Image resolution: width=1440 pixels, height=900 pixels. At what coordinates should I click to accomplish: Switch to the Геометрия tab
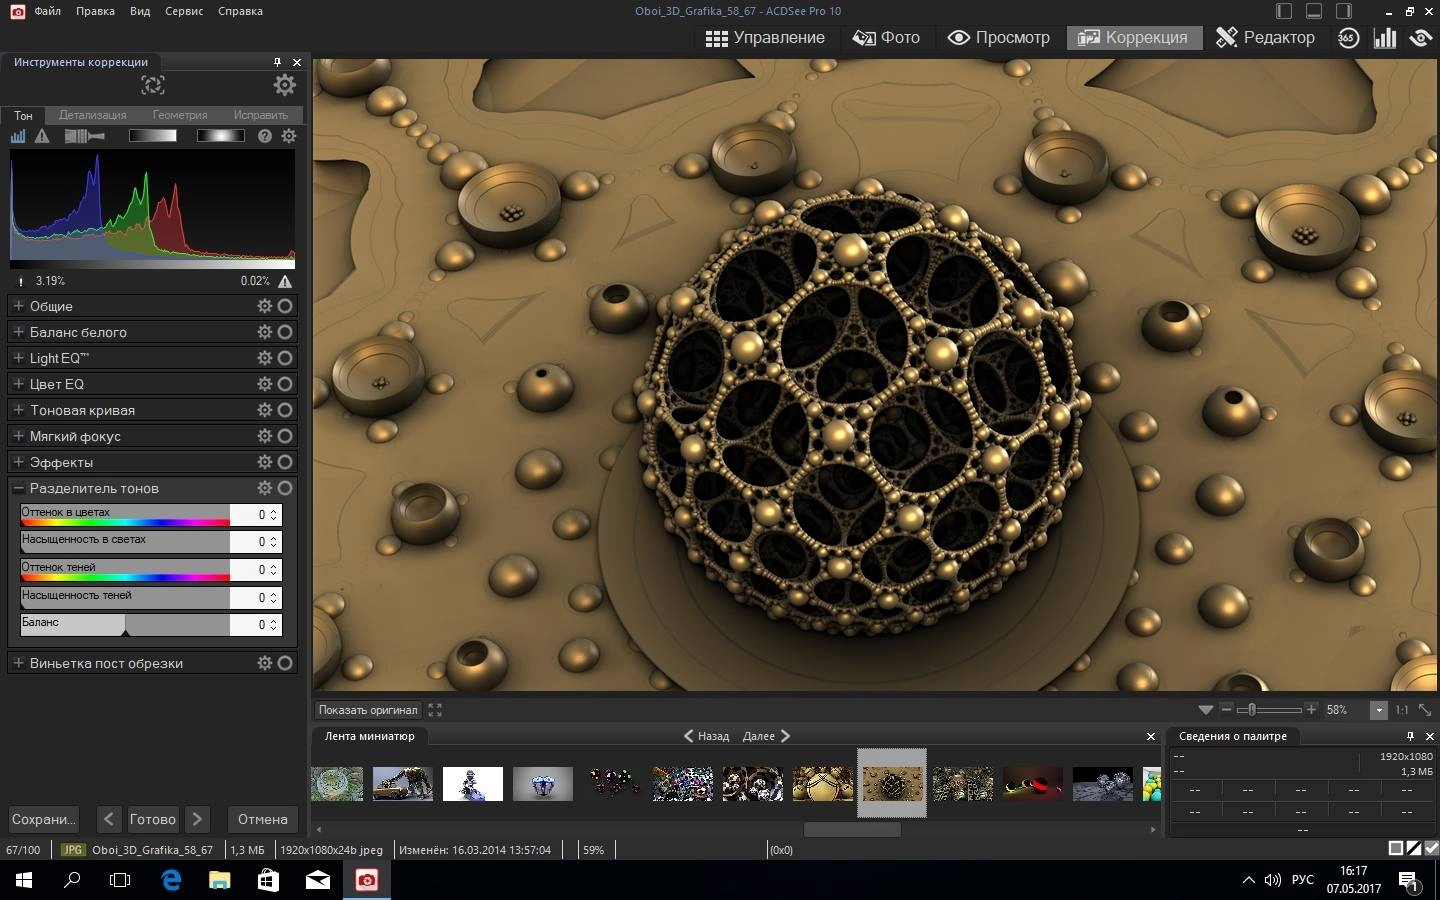point(180,115)
